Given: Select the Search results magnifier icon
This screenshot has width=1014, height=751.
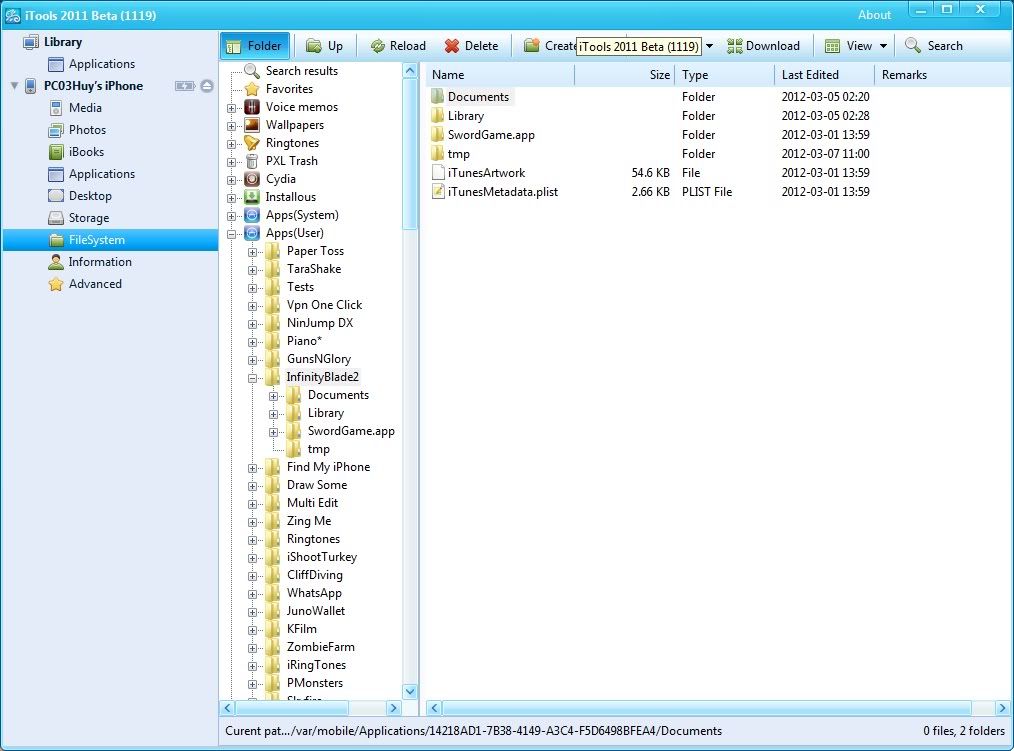Looking at the screenshot, I should point(252,71).
